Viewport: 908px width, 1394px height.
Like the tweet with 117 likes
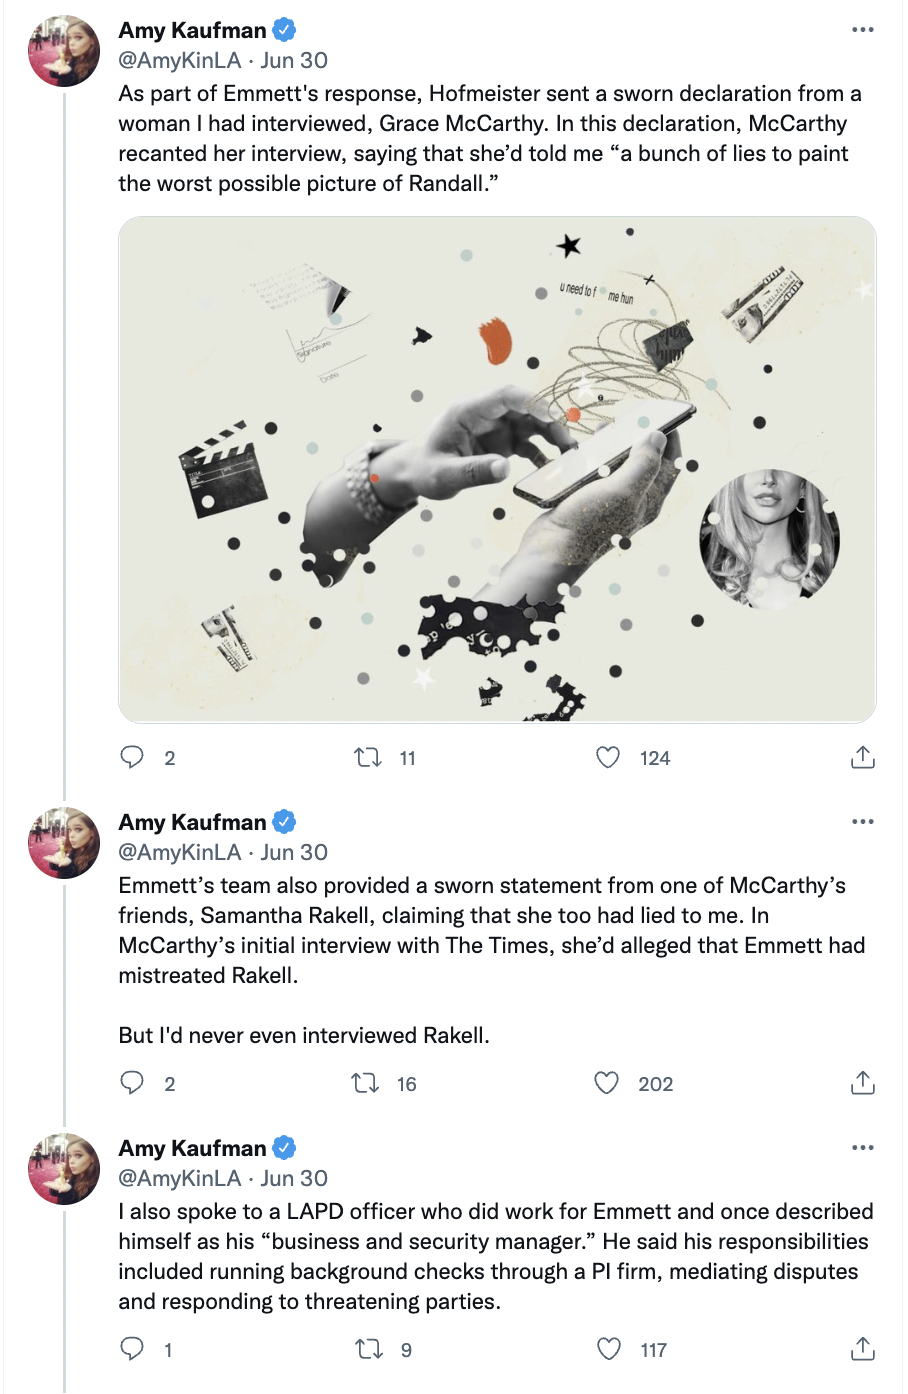(609, 1349)
